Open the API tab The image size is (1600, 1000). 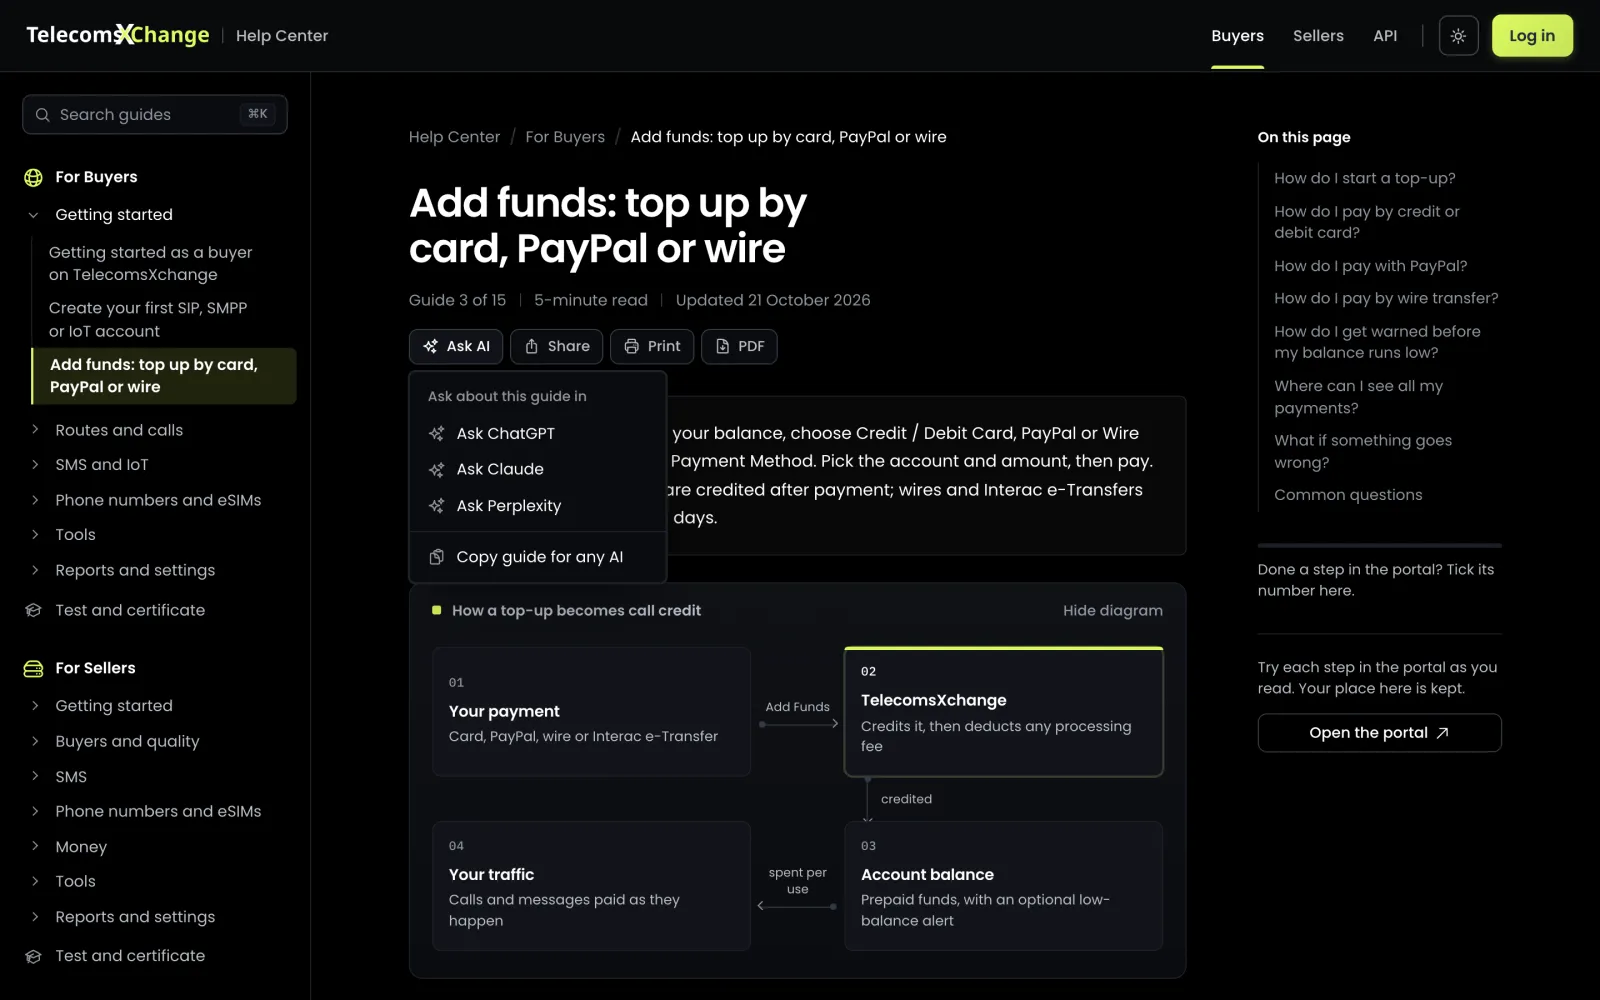coord(1385,36)
